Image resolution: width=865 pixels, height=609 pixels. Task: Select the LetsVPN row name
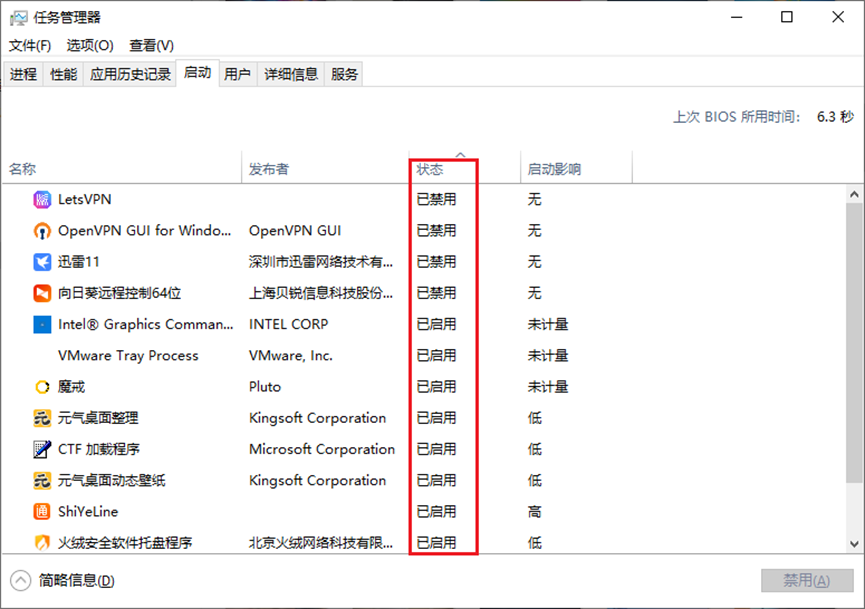pos(85,200)
